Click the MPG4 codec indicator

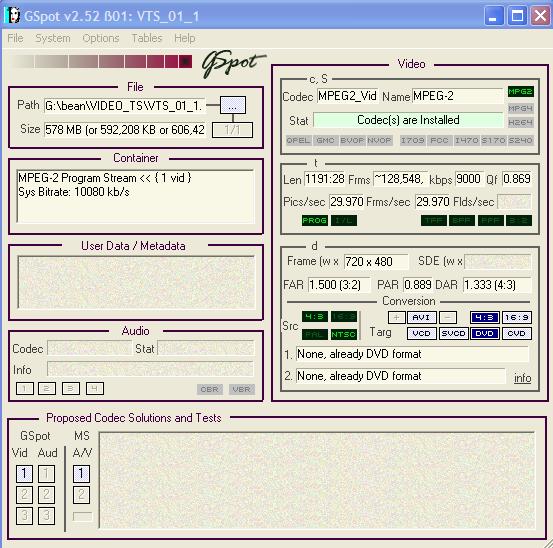(x=521, y=108)
